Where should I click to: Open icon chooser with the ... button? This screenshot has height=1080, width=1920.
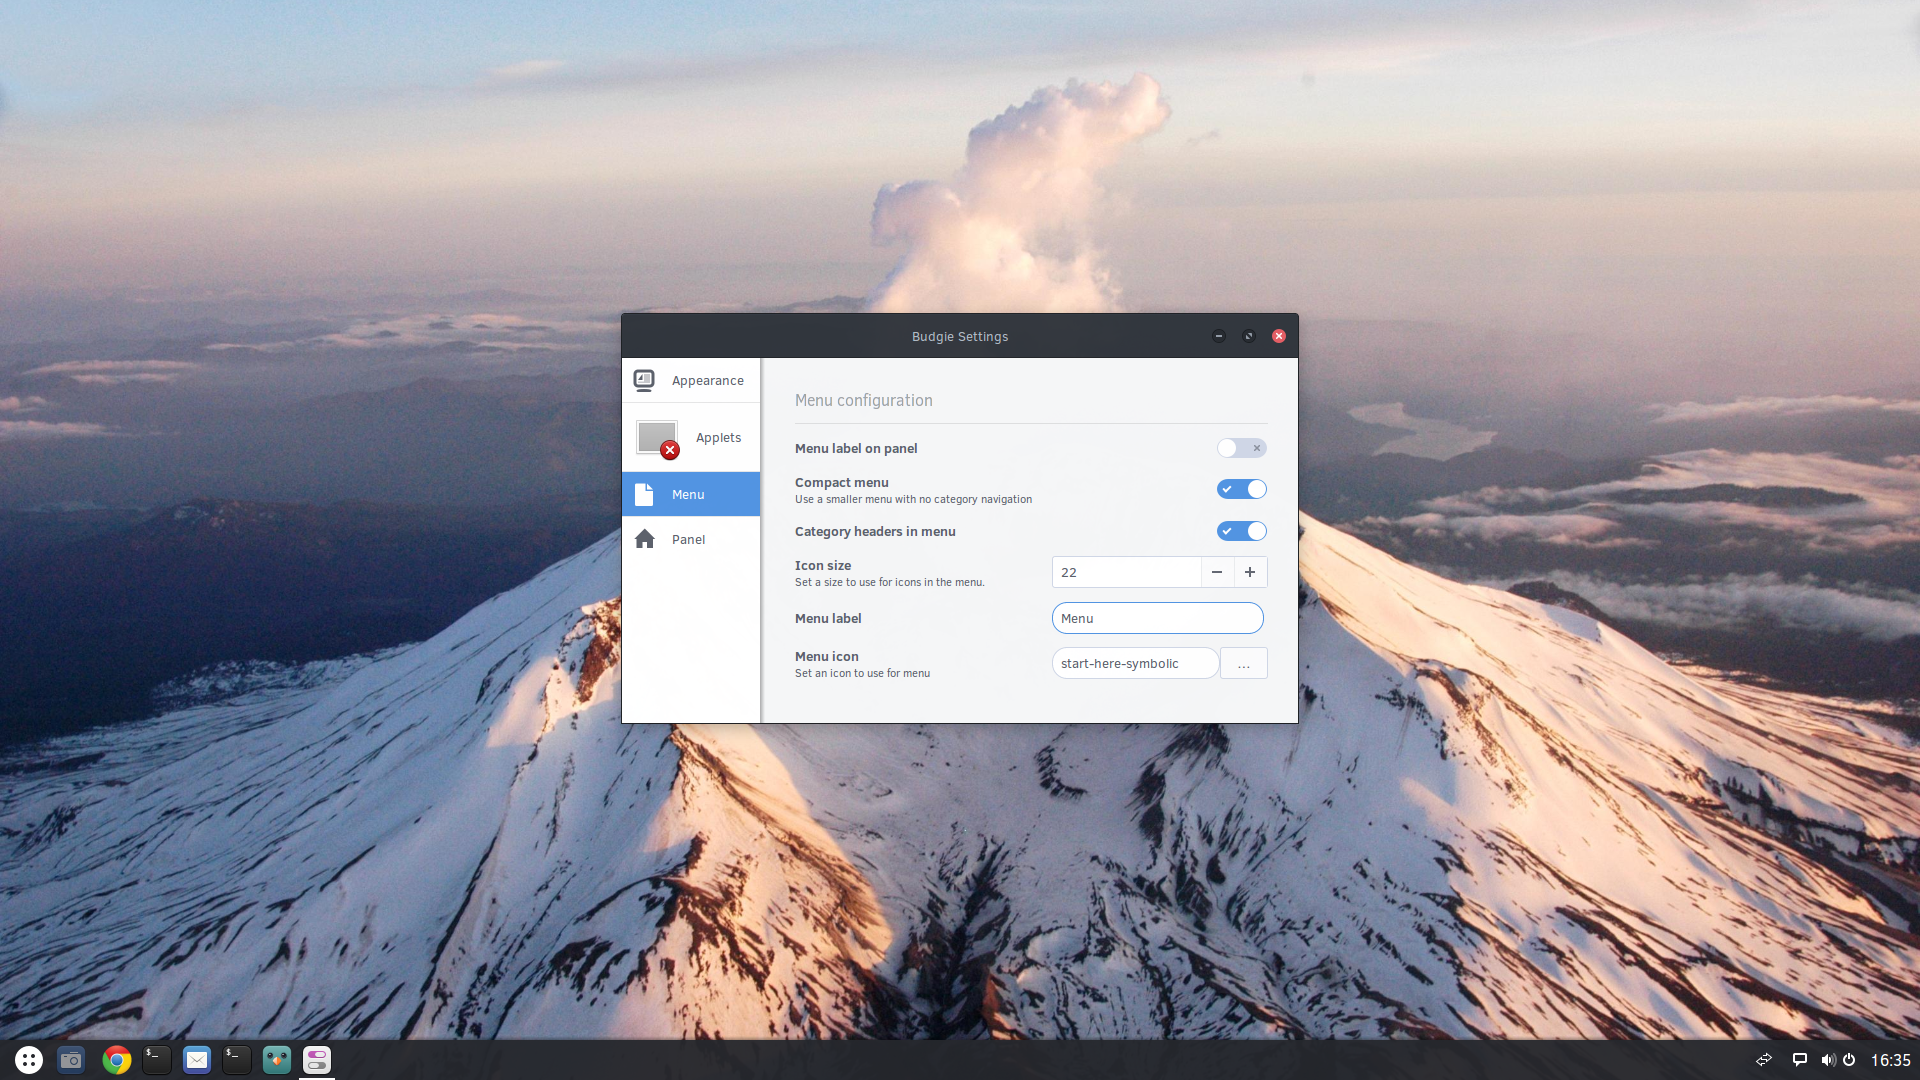pos(1244,663)
